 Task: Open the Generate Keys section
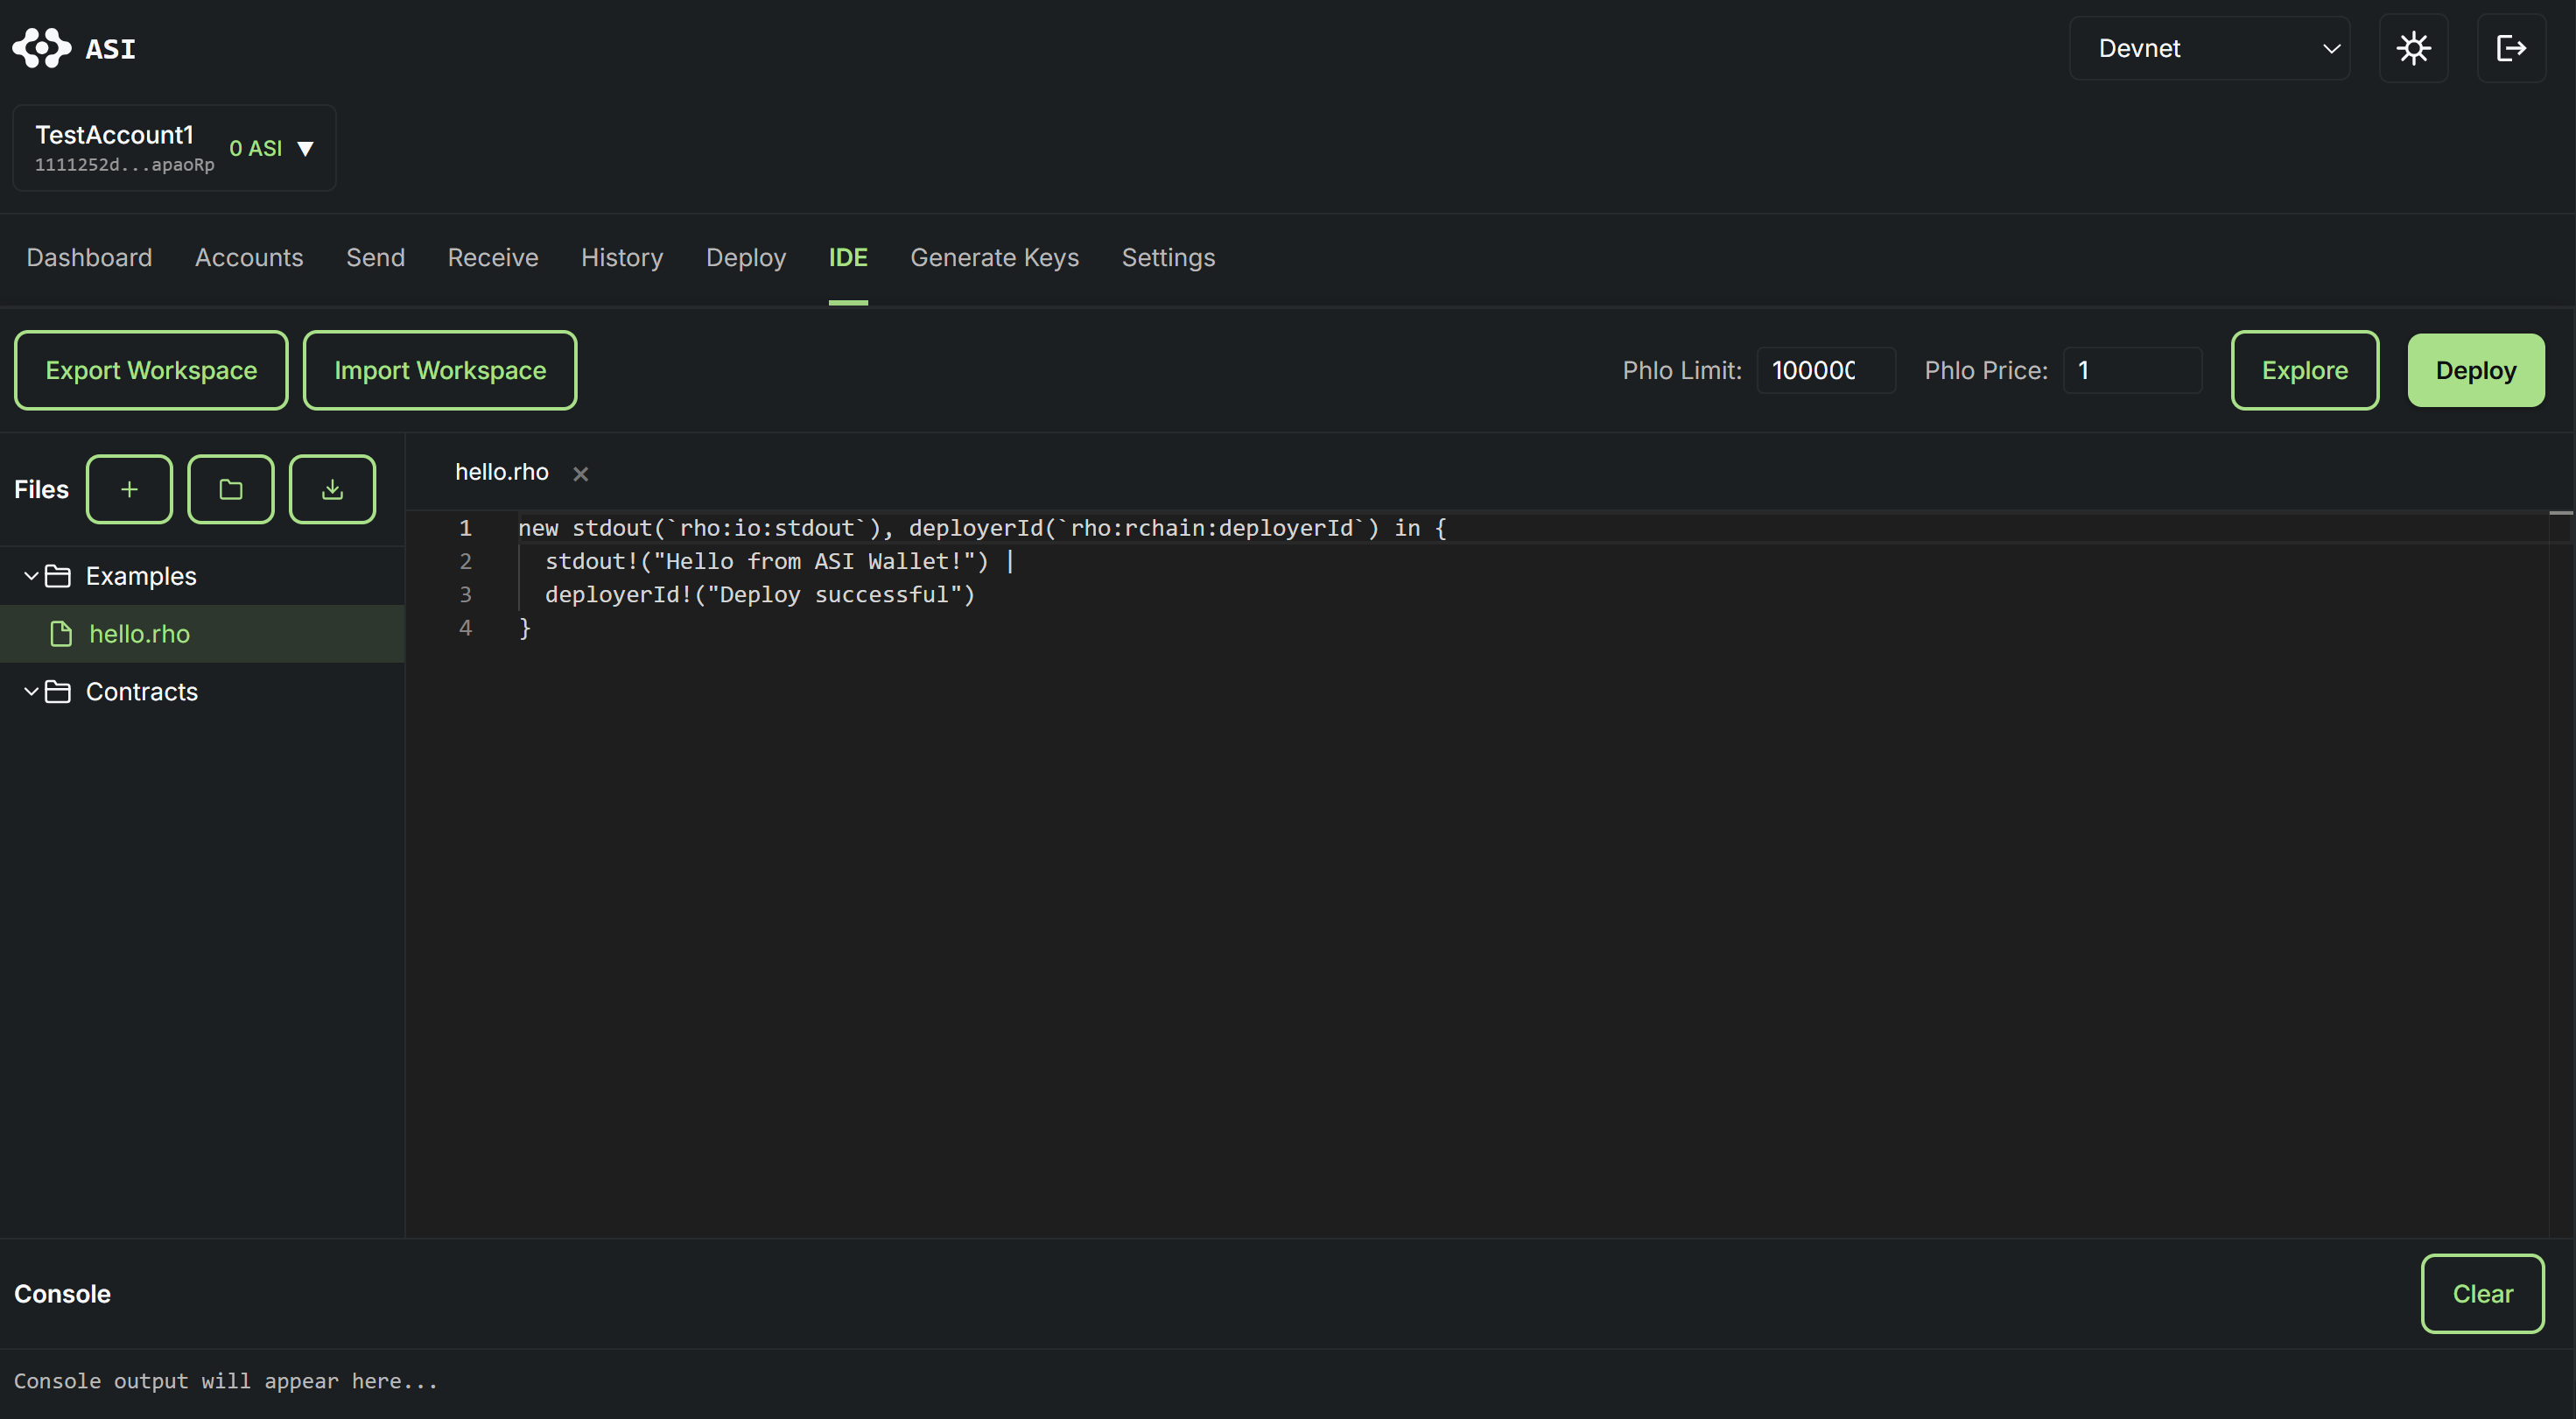tap(994, 258)
